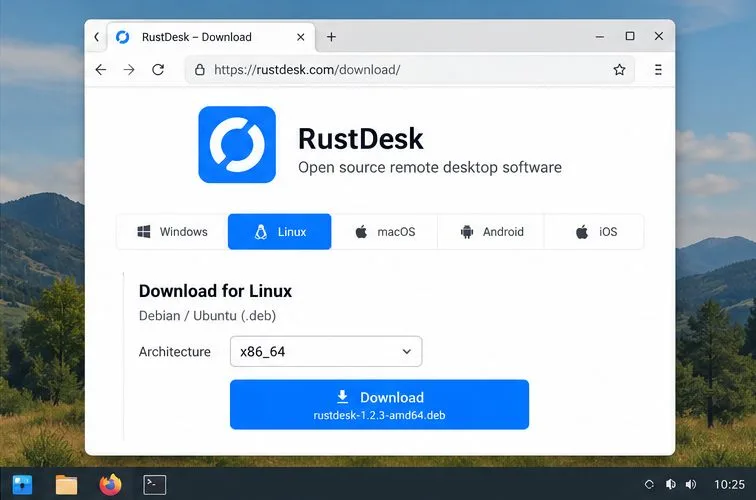Screen dimensions: 756x500
Task: Maximize the browser window
Action: (x=630, y=36)
